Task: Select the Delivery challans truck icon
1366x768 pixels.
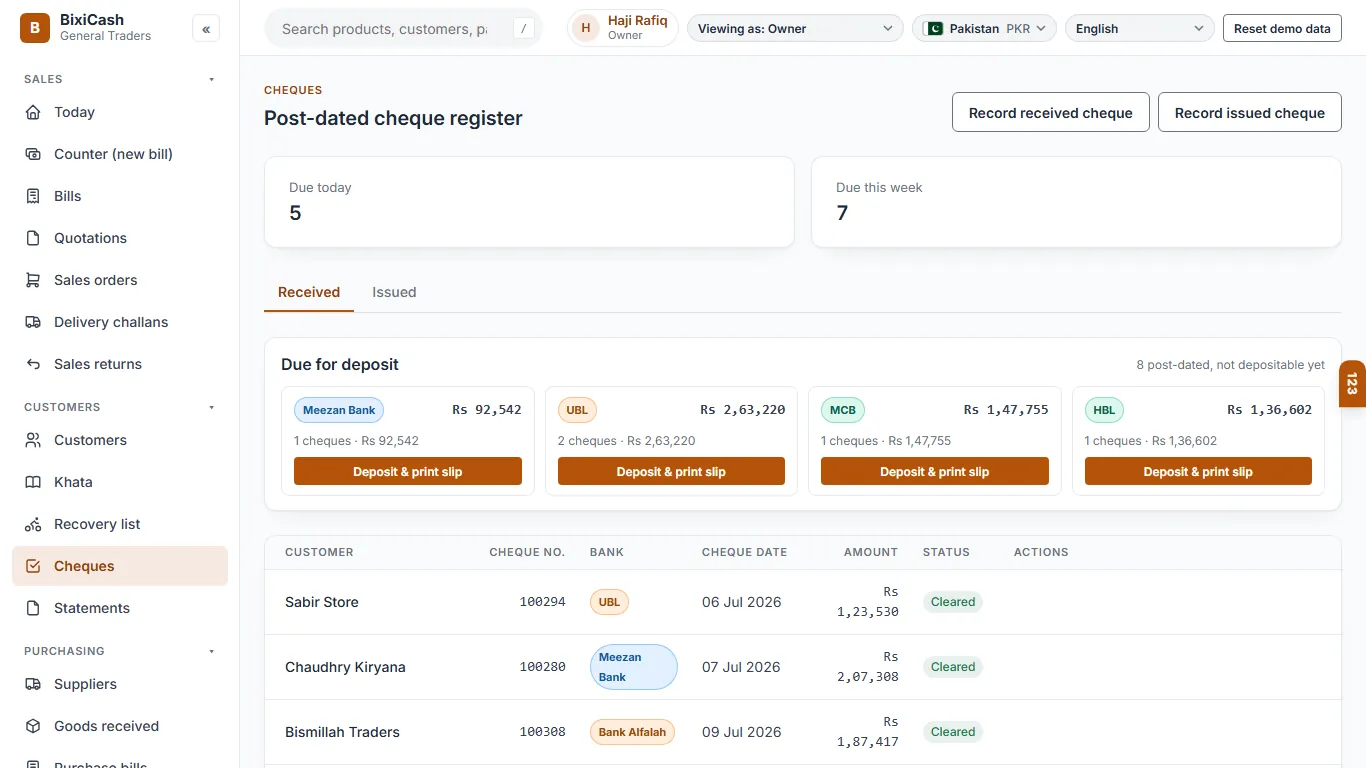Action: pos(33,322)
